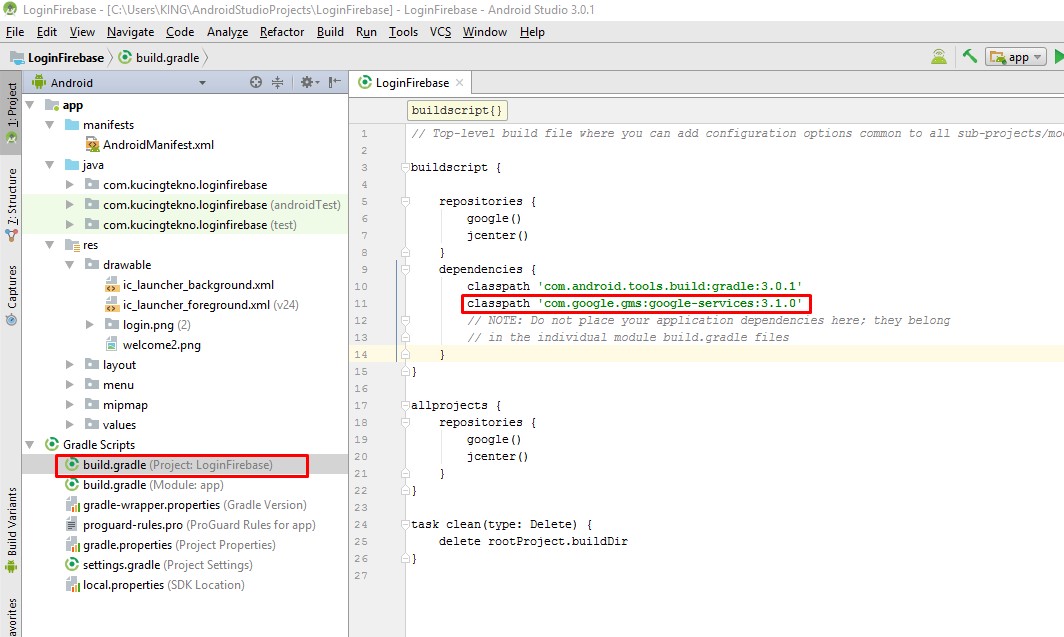Click the 'delete rootProject.buildDir' code line
This screenshot has height=637, width=1064.
[533, 541]
